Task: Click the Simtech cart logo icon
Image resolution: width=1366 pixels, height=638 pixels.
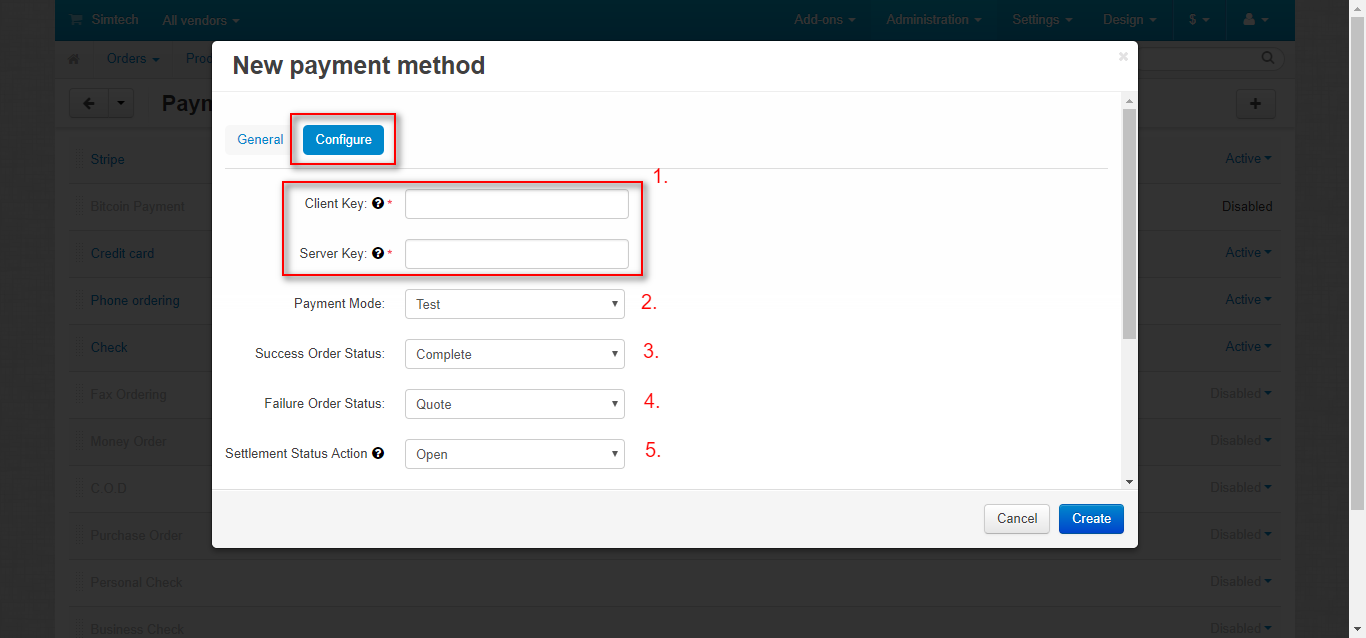Action: click(76, 20)
